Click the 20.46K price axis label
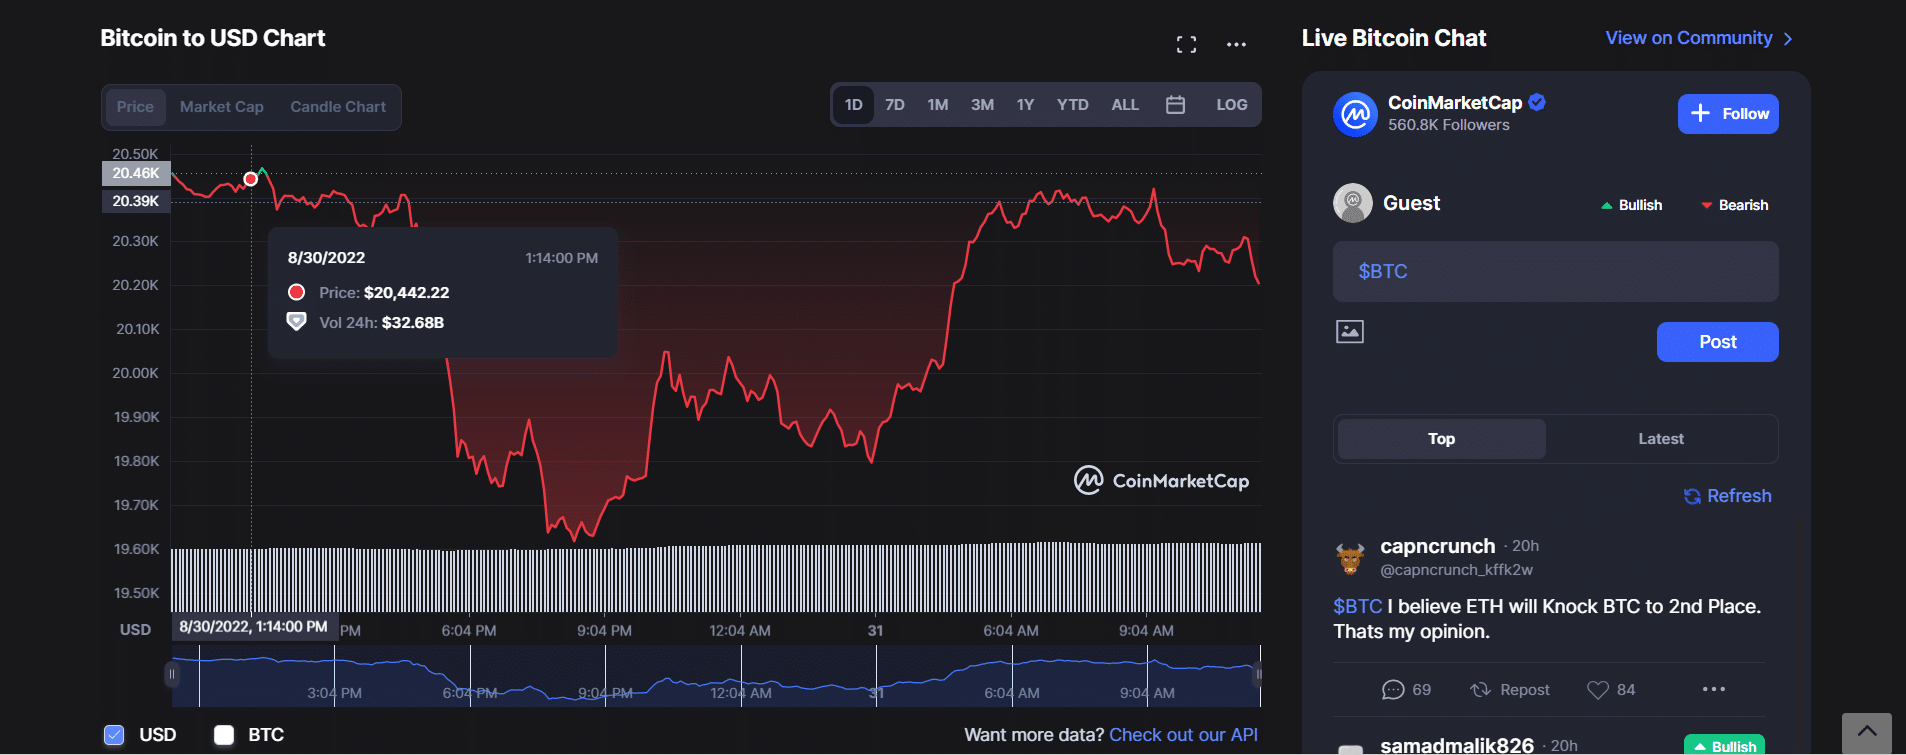This screenshot has height=755, width=1906. coord(136,173)
